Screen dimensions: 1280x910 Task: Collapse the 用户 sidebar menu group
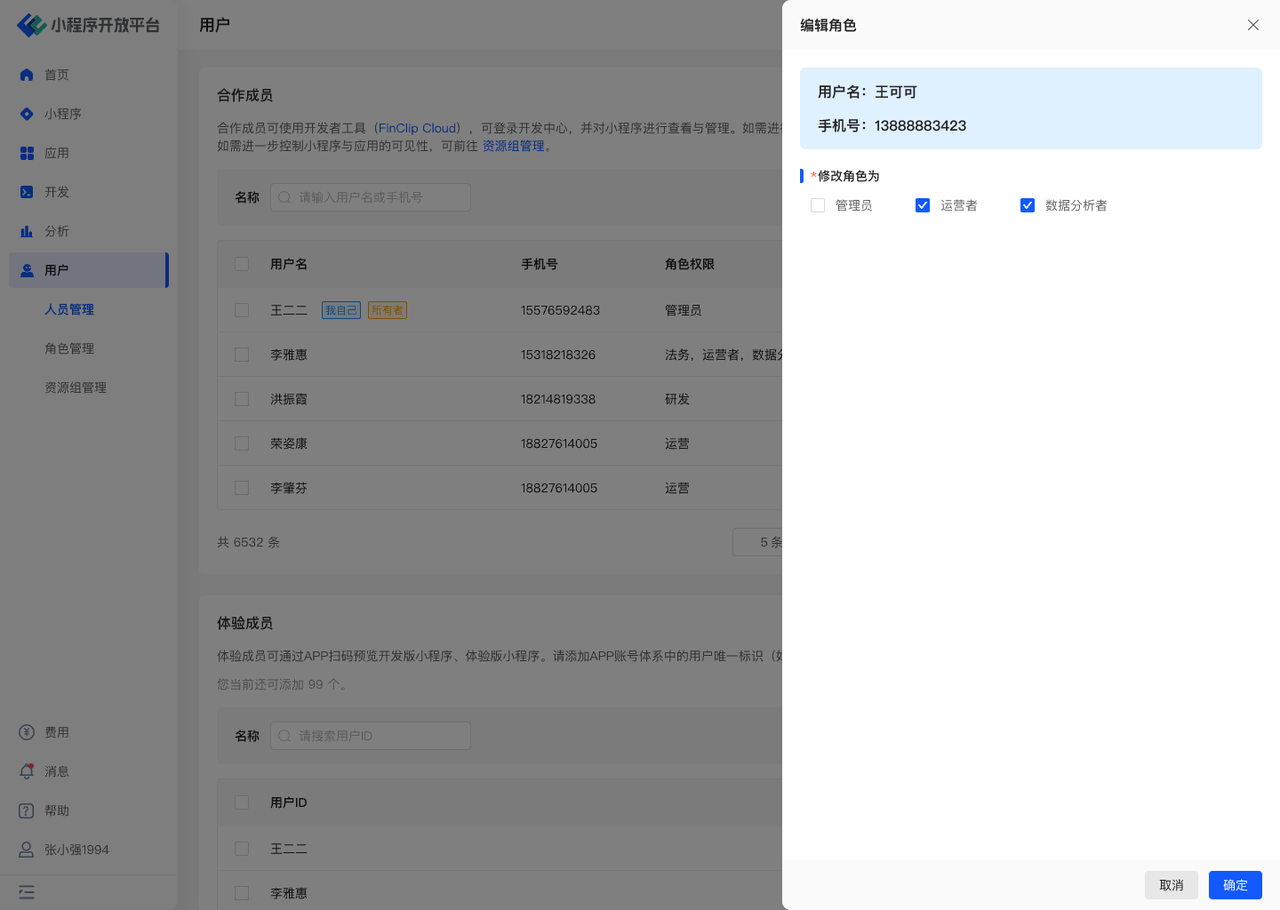[88, 270]
